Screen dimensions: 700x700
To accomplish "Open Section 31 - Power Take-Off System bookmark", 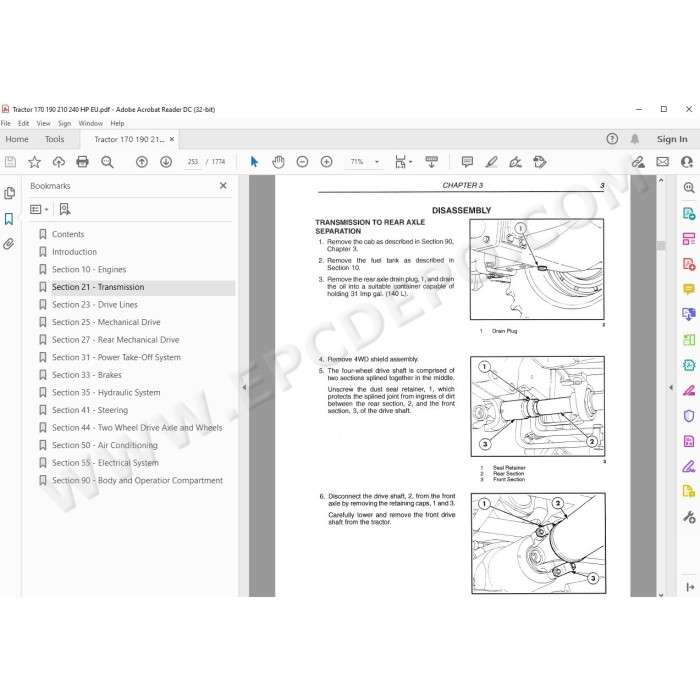I will [117, 357].
